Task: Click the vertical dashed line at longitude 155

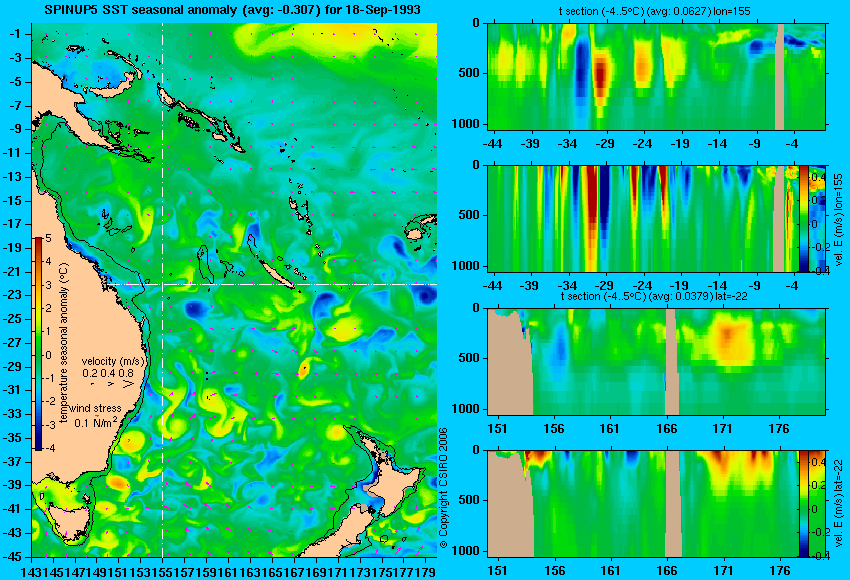Action: [162, 289]
